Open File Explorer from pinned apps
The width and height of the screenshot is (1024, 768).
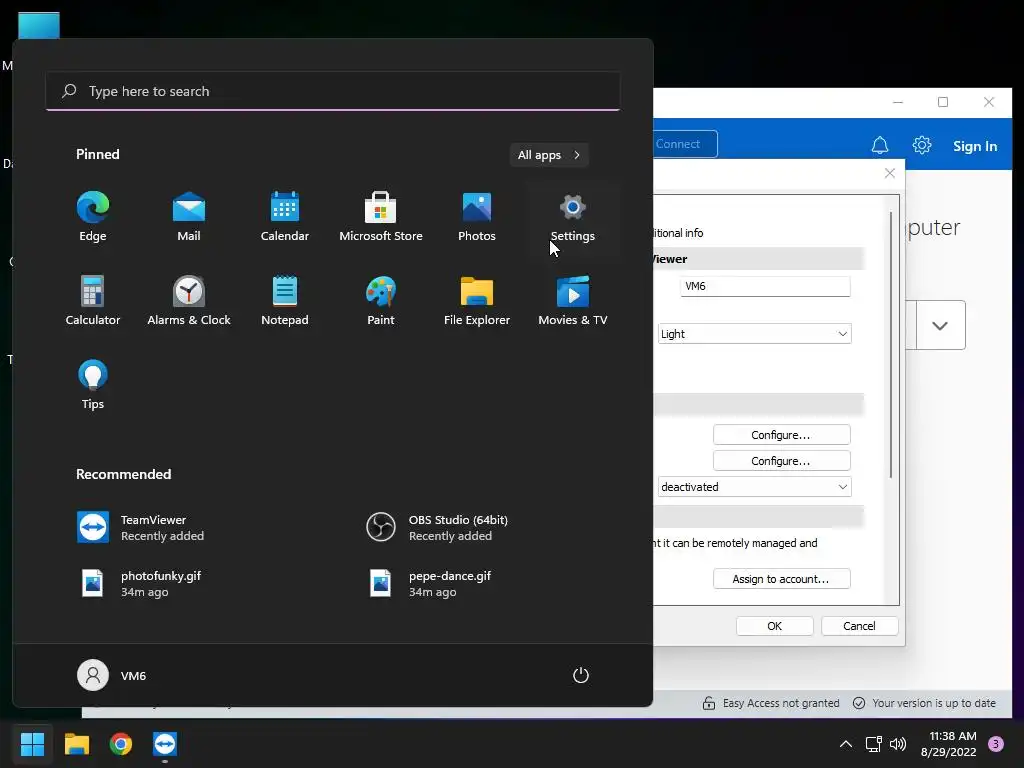477,301
